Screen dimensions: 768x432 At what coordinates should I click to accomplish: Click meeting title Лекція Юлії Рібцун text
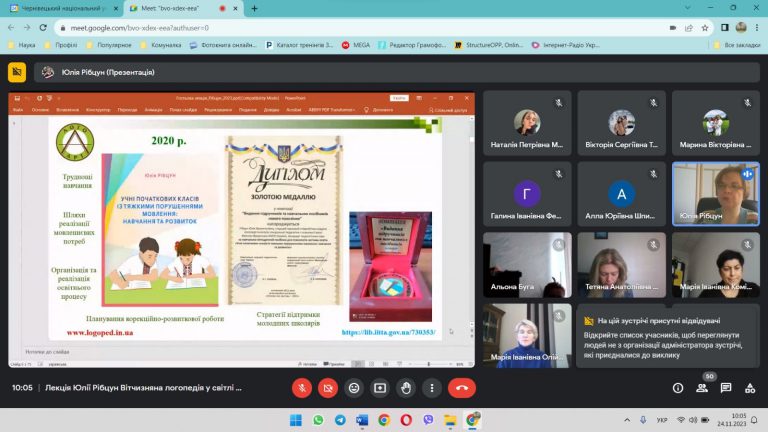[143, 388]
